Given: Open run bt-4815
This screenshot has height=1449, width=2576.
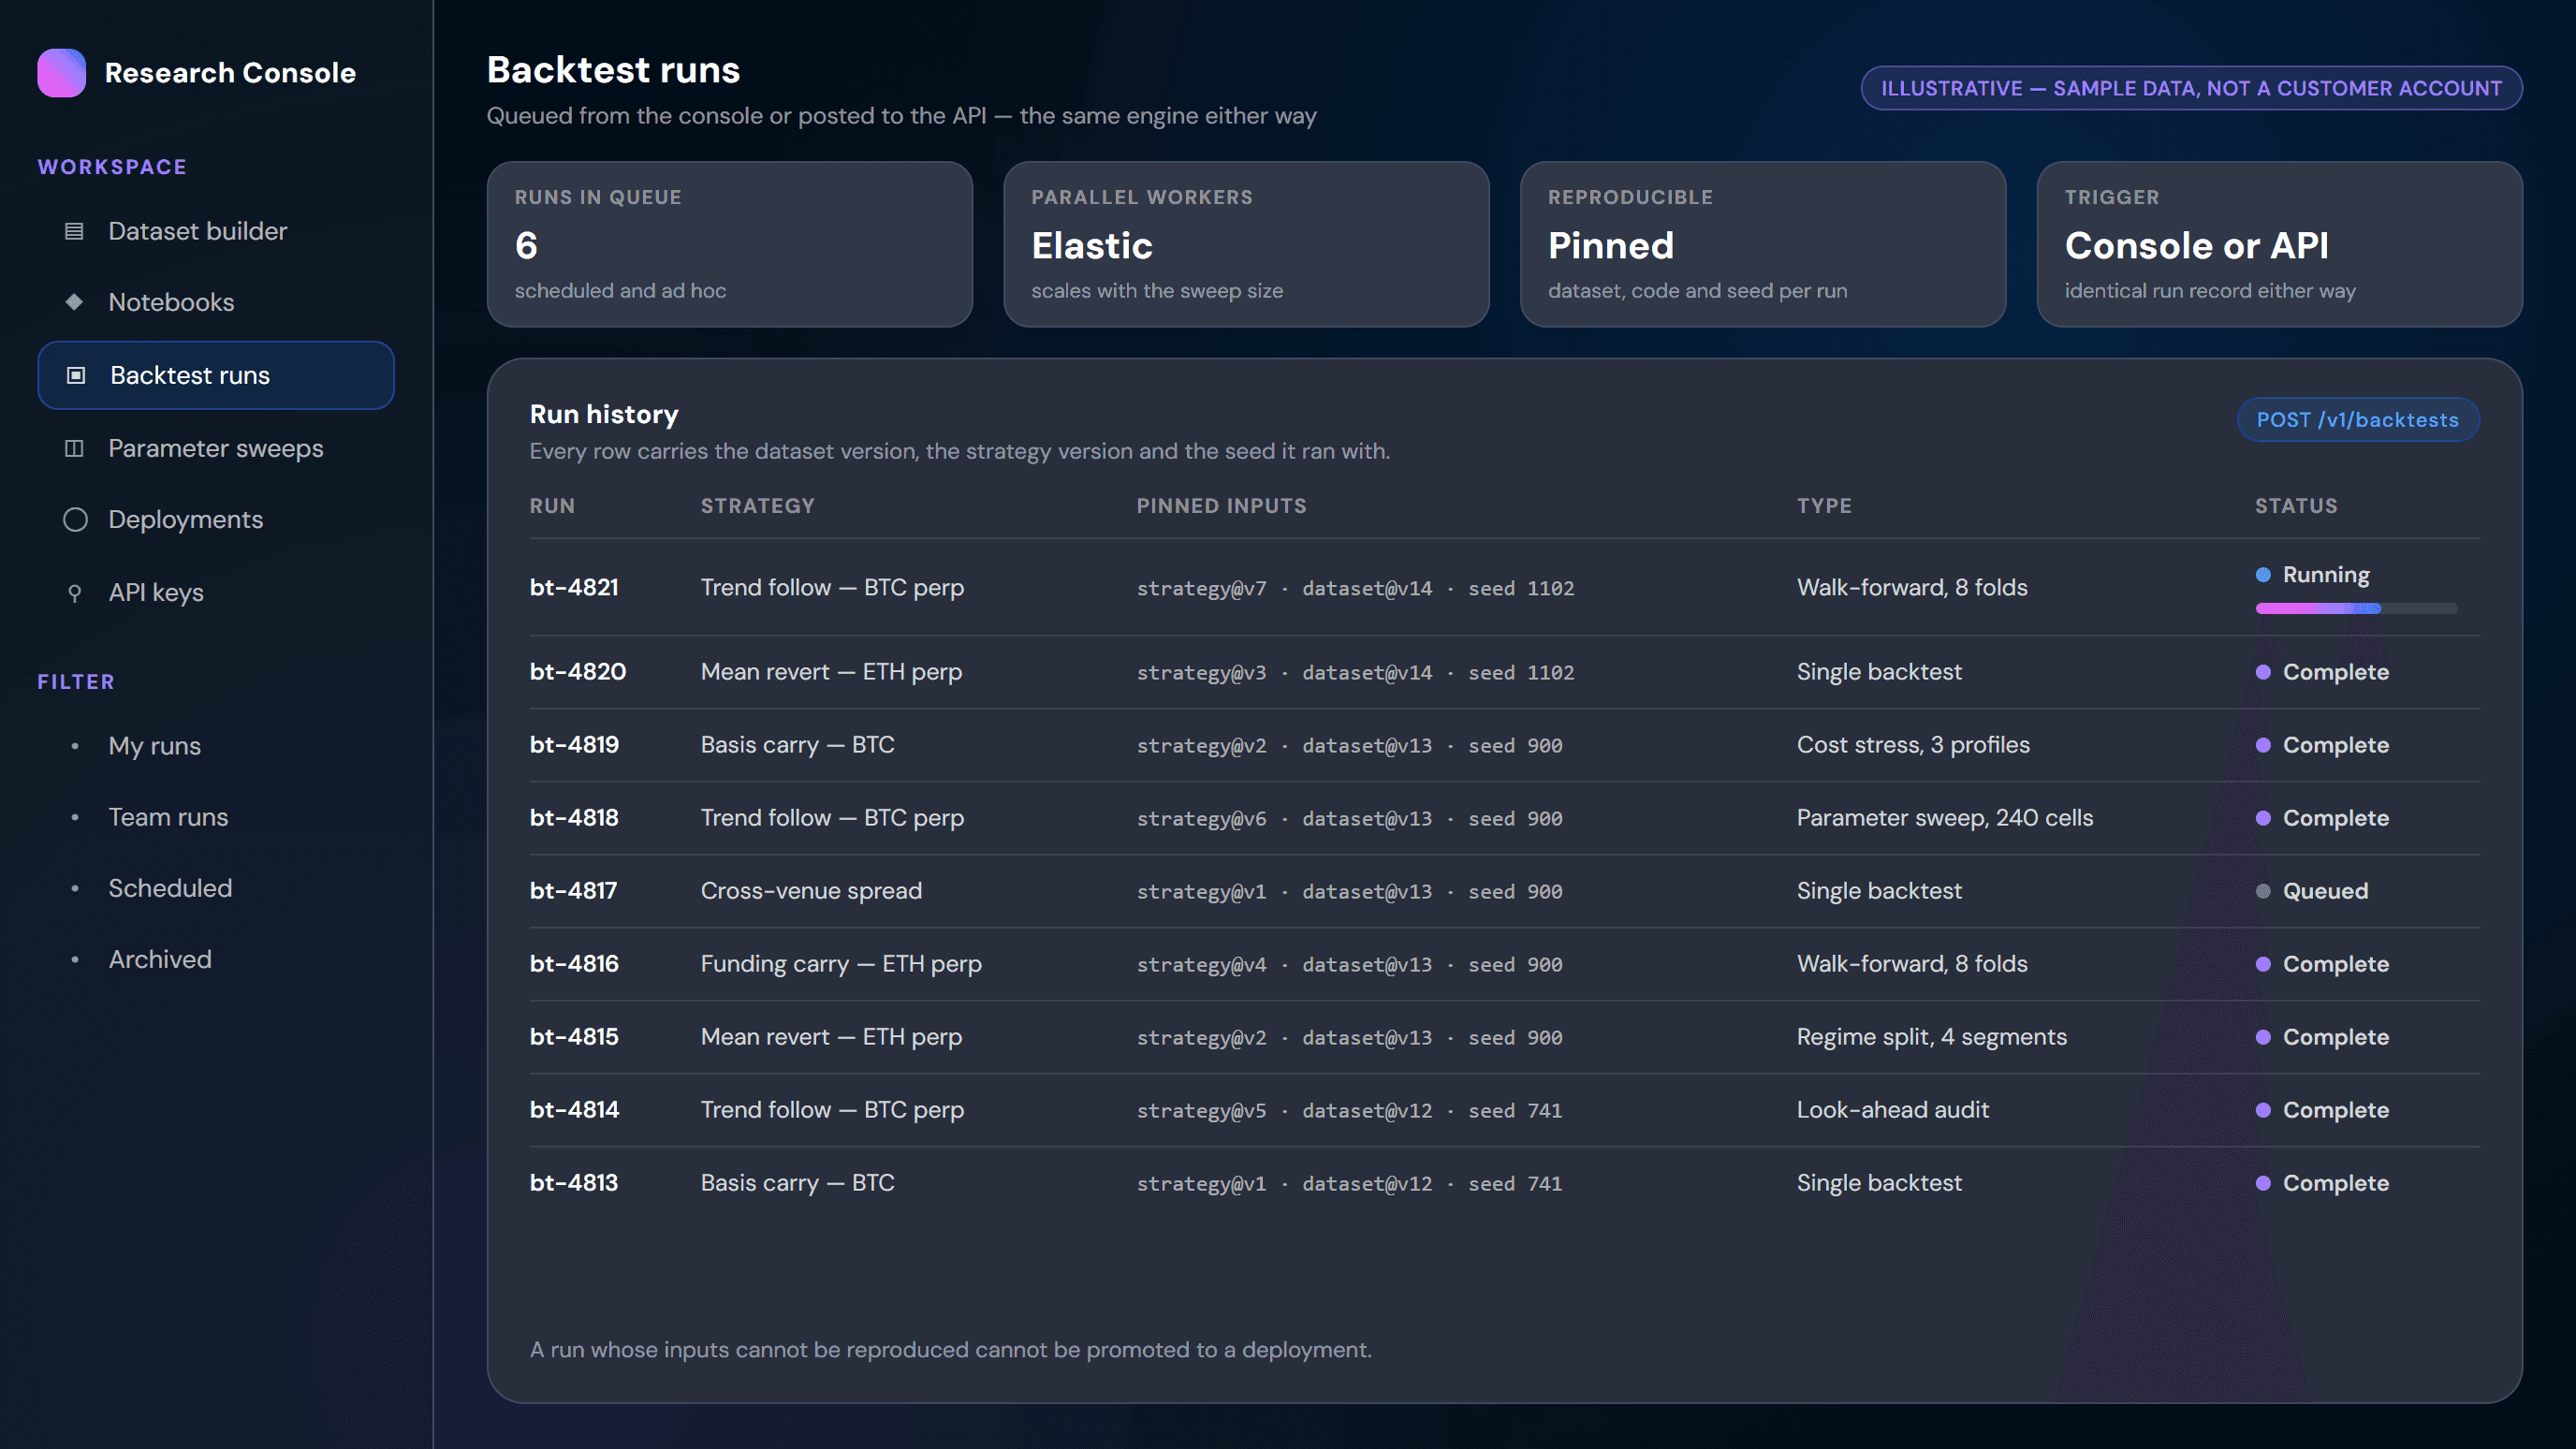Looking at the screenshot, I should tap(574, 1037).
